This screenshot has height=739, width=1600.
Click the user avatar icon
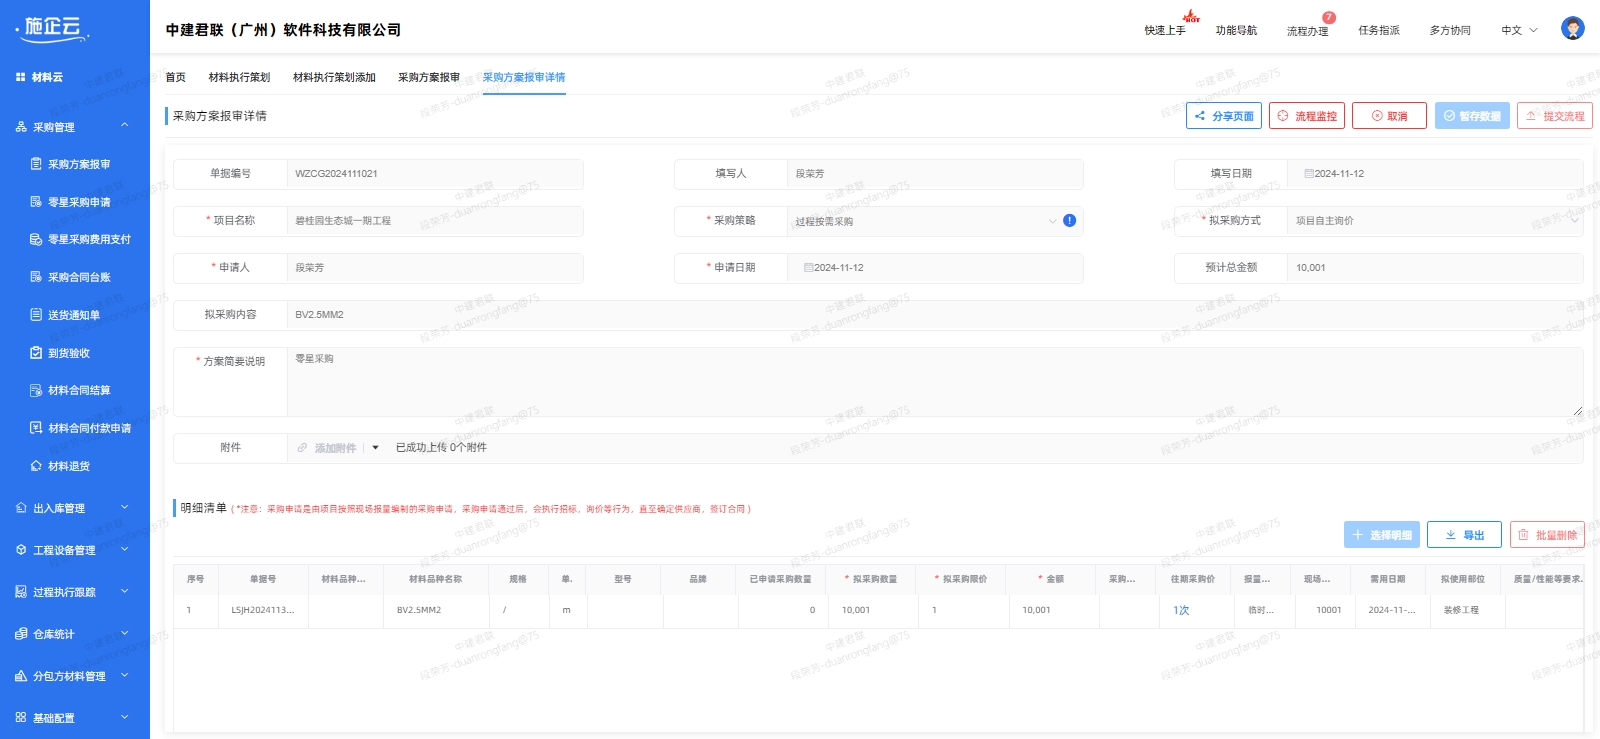(x=1572, y=29)
